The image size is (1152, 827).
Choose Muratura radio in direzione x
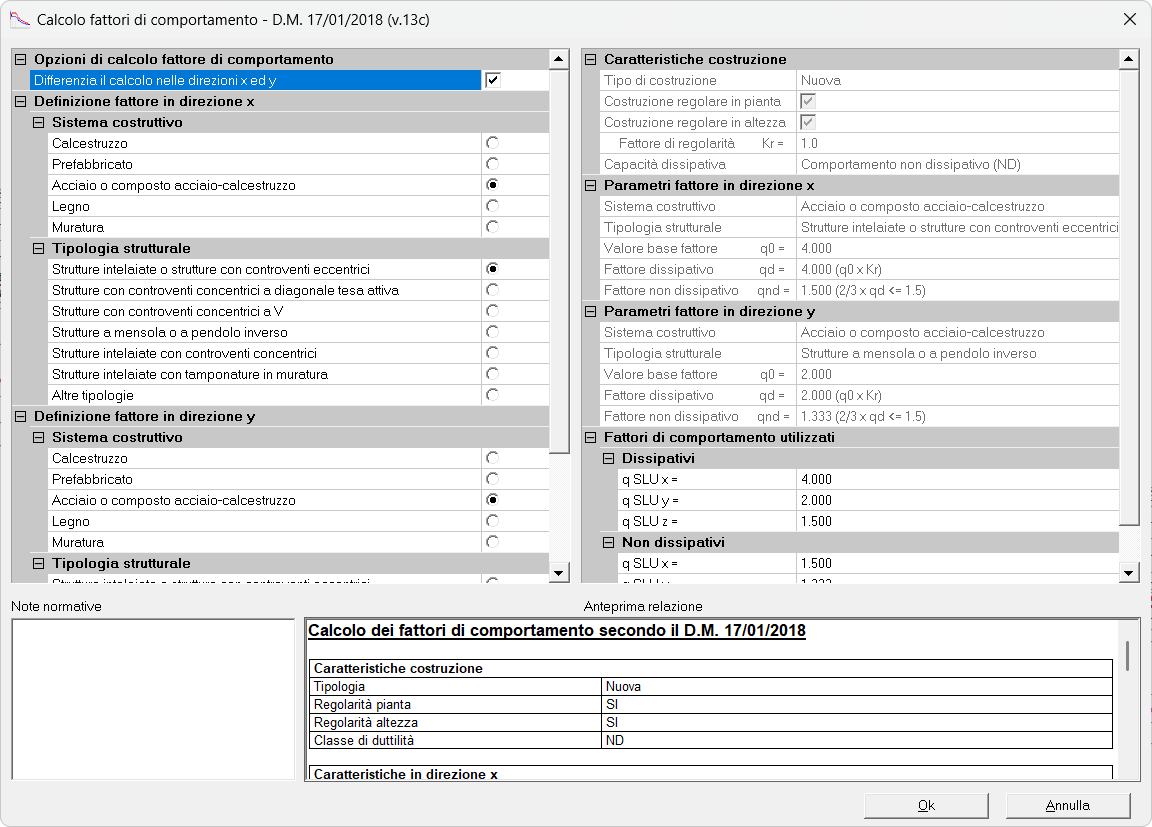pyautogui.click(x=492, y=227)
